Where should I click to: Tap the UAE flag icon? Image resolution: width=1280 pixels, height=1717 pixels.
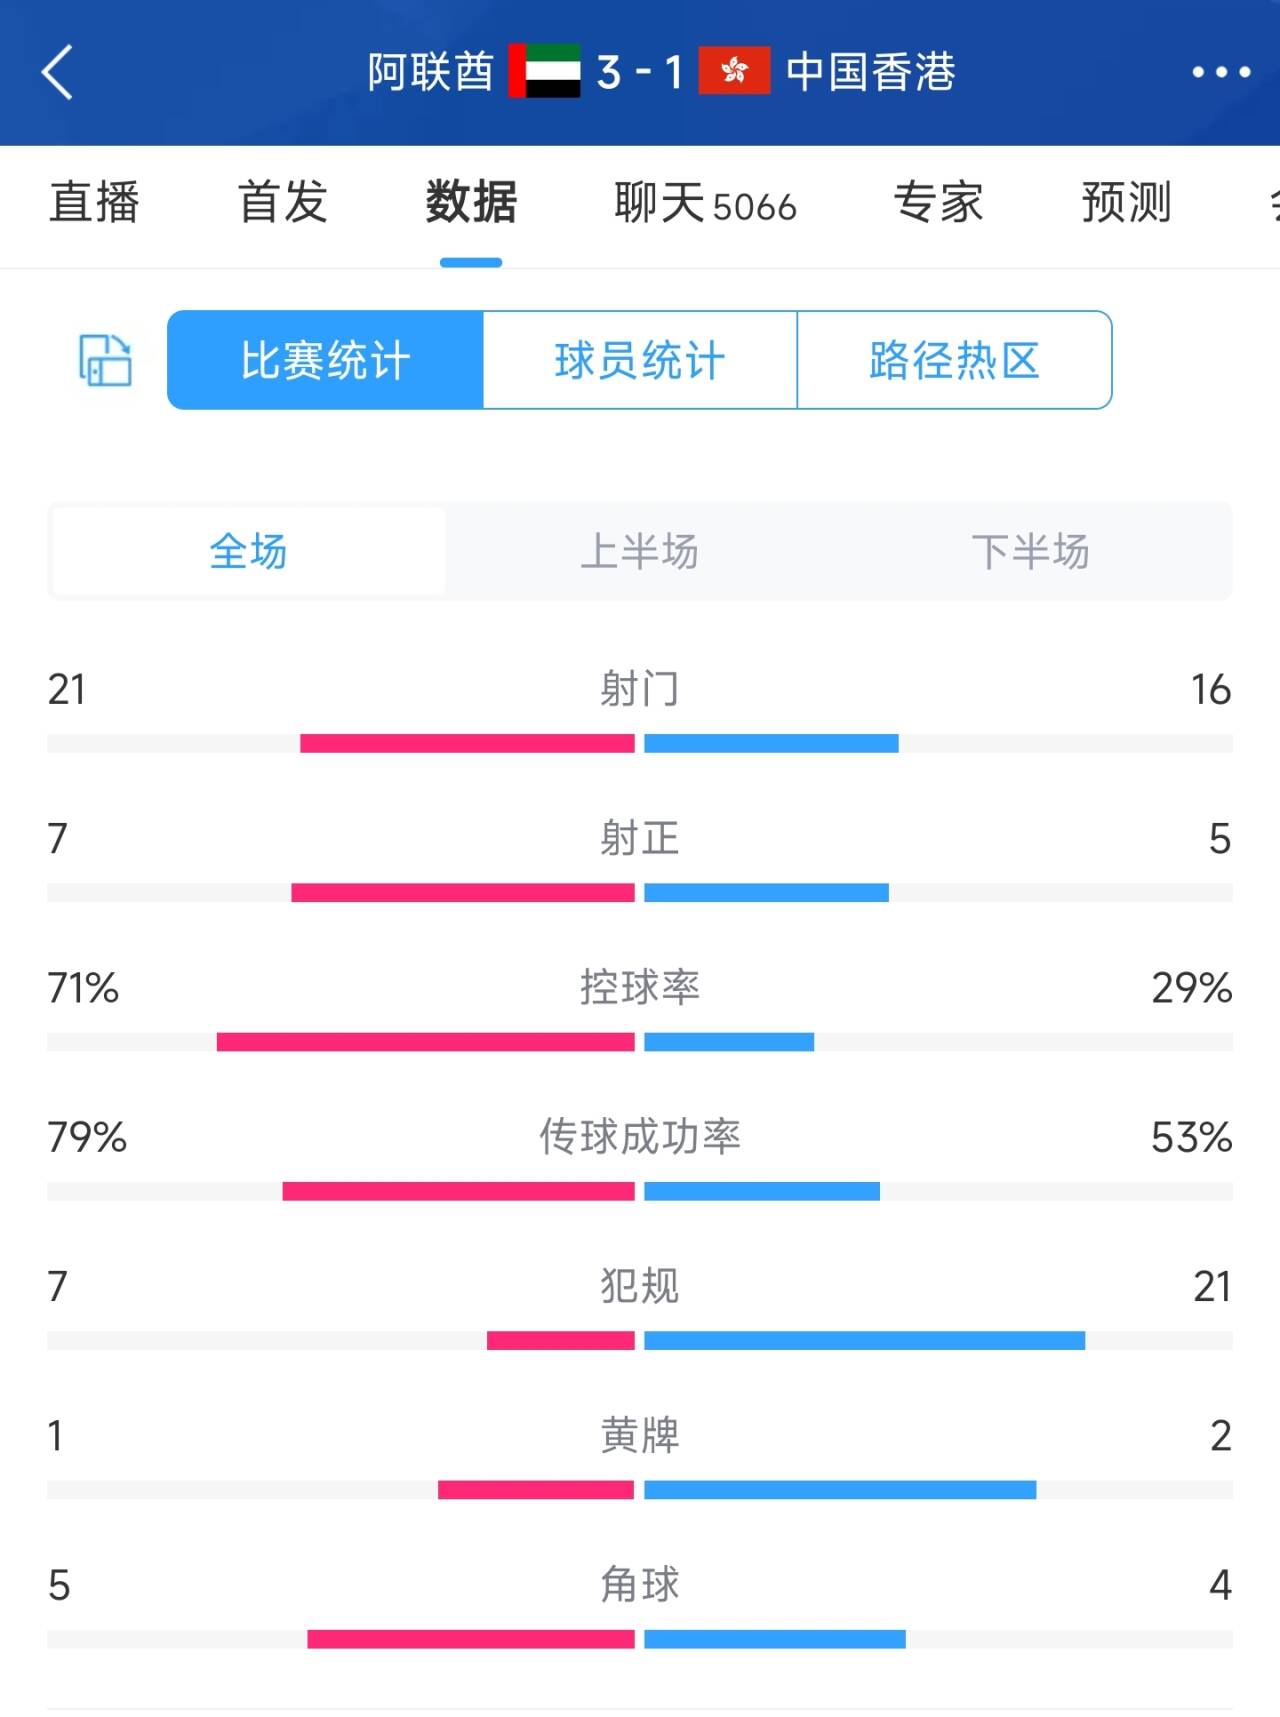click(x=544, y=72)
